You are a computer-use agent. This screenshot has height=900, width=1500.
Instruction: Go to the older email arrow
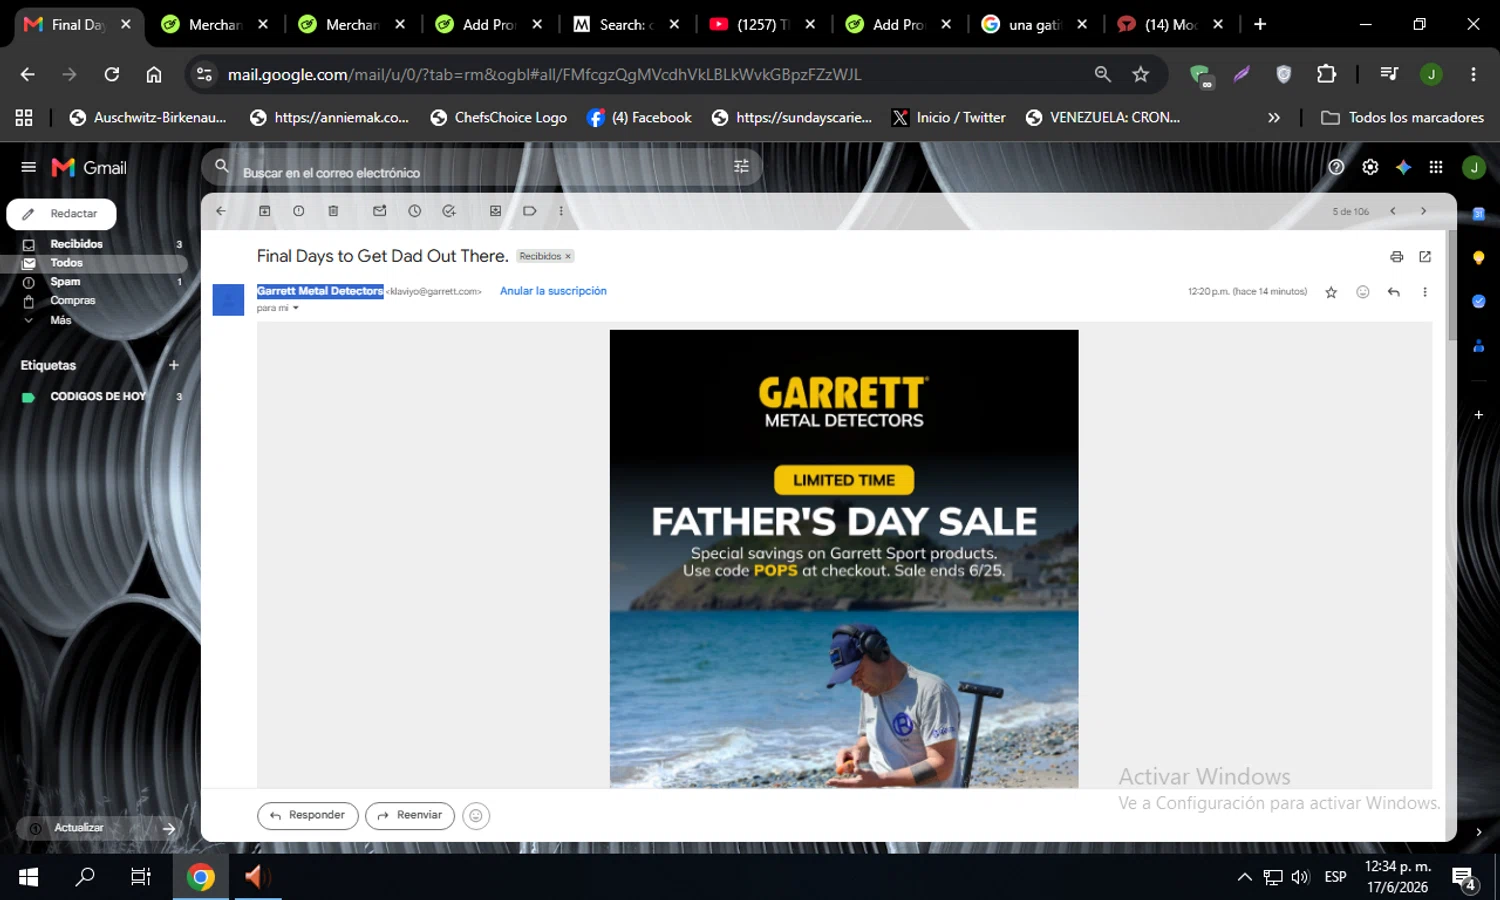tap(1423, 211)
